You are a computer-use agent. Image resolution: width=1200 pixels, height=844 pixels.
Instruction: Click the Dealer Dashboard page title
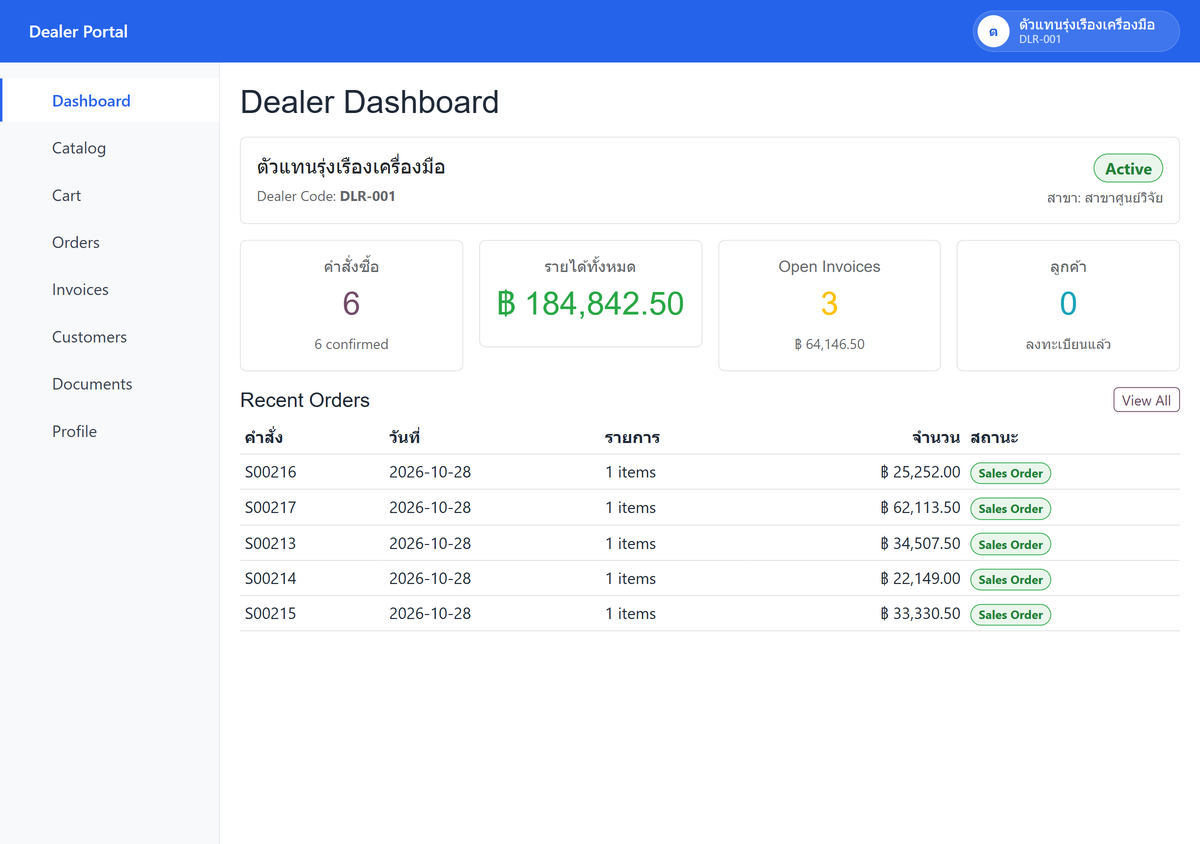pyautogui.click(x=370, y=102)
